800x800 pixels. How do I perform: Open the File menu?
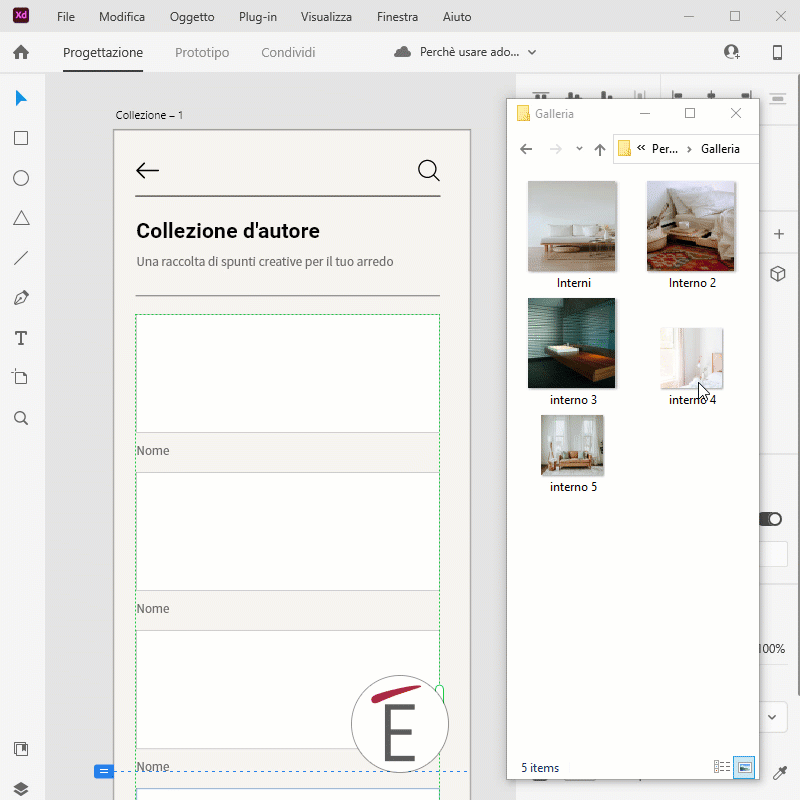click(x=66, y=17)
